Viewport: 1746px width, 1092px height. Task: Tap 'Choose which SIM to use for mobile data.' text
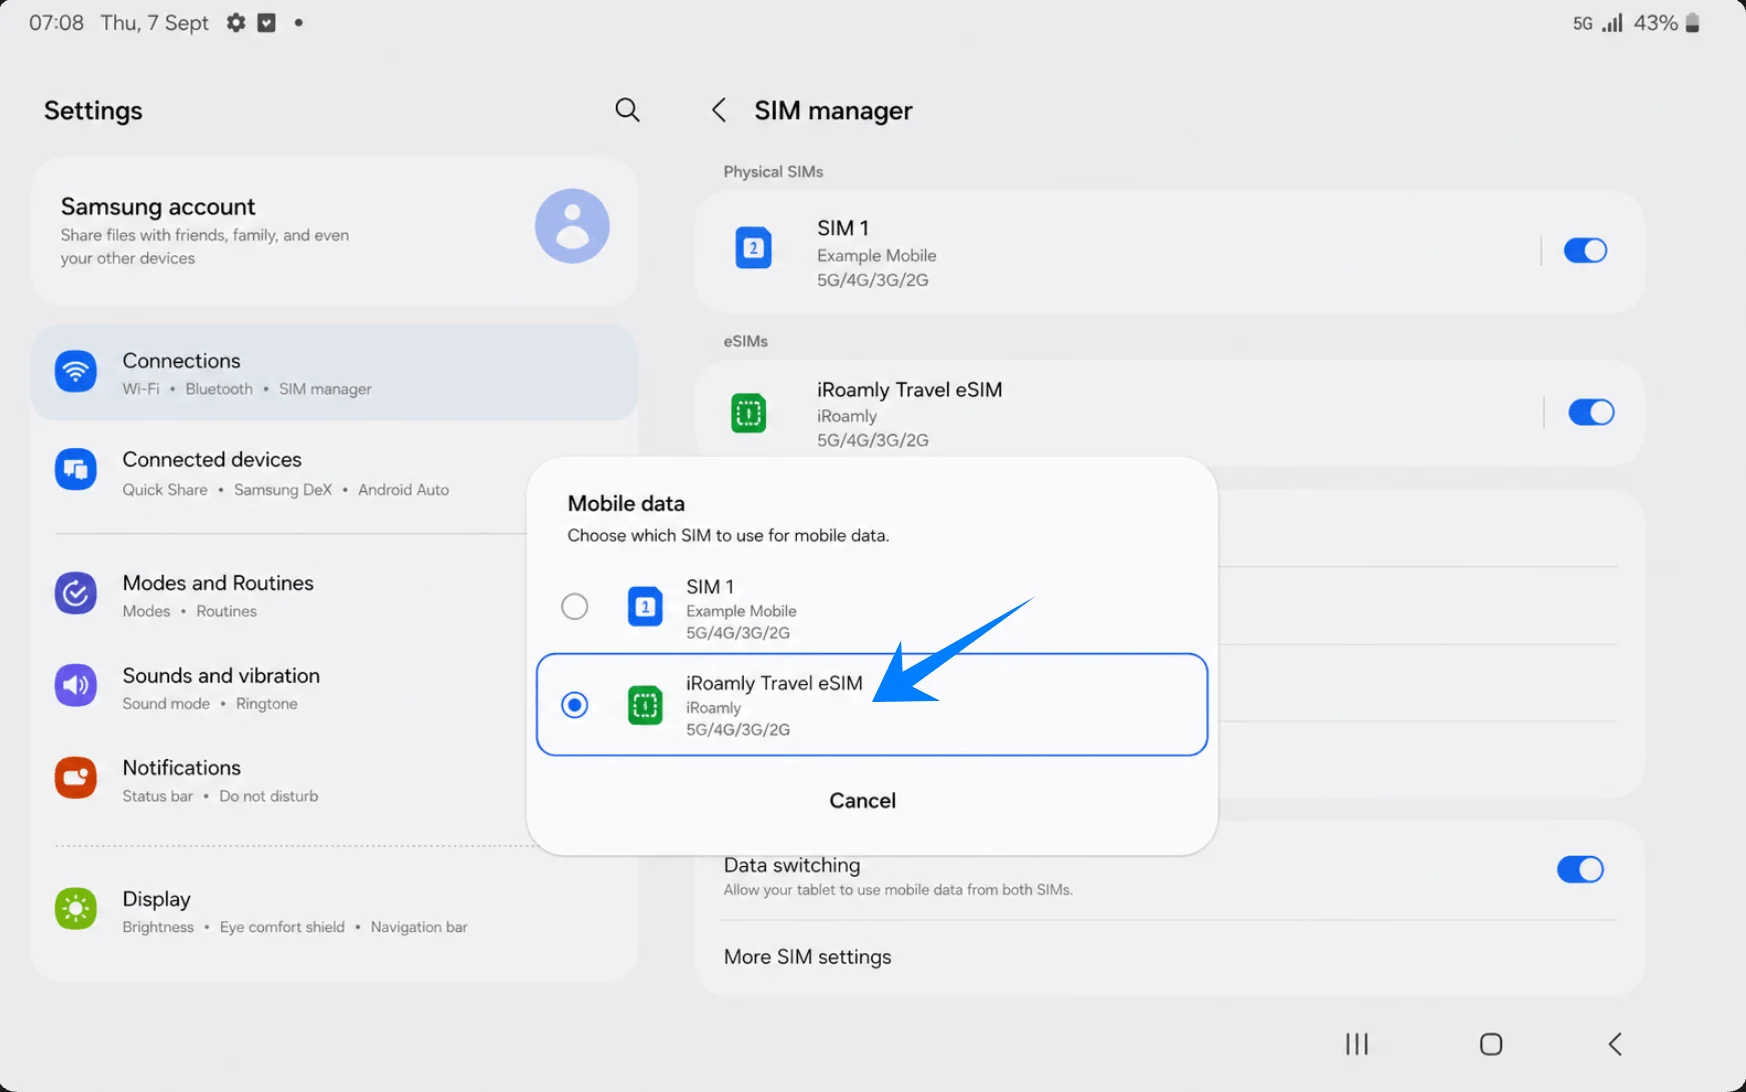[728, 535]
